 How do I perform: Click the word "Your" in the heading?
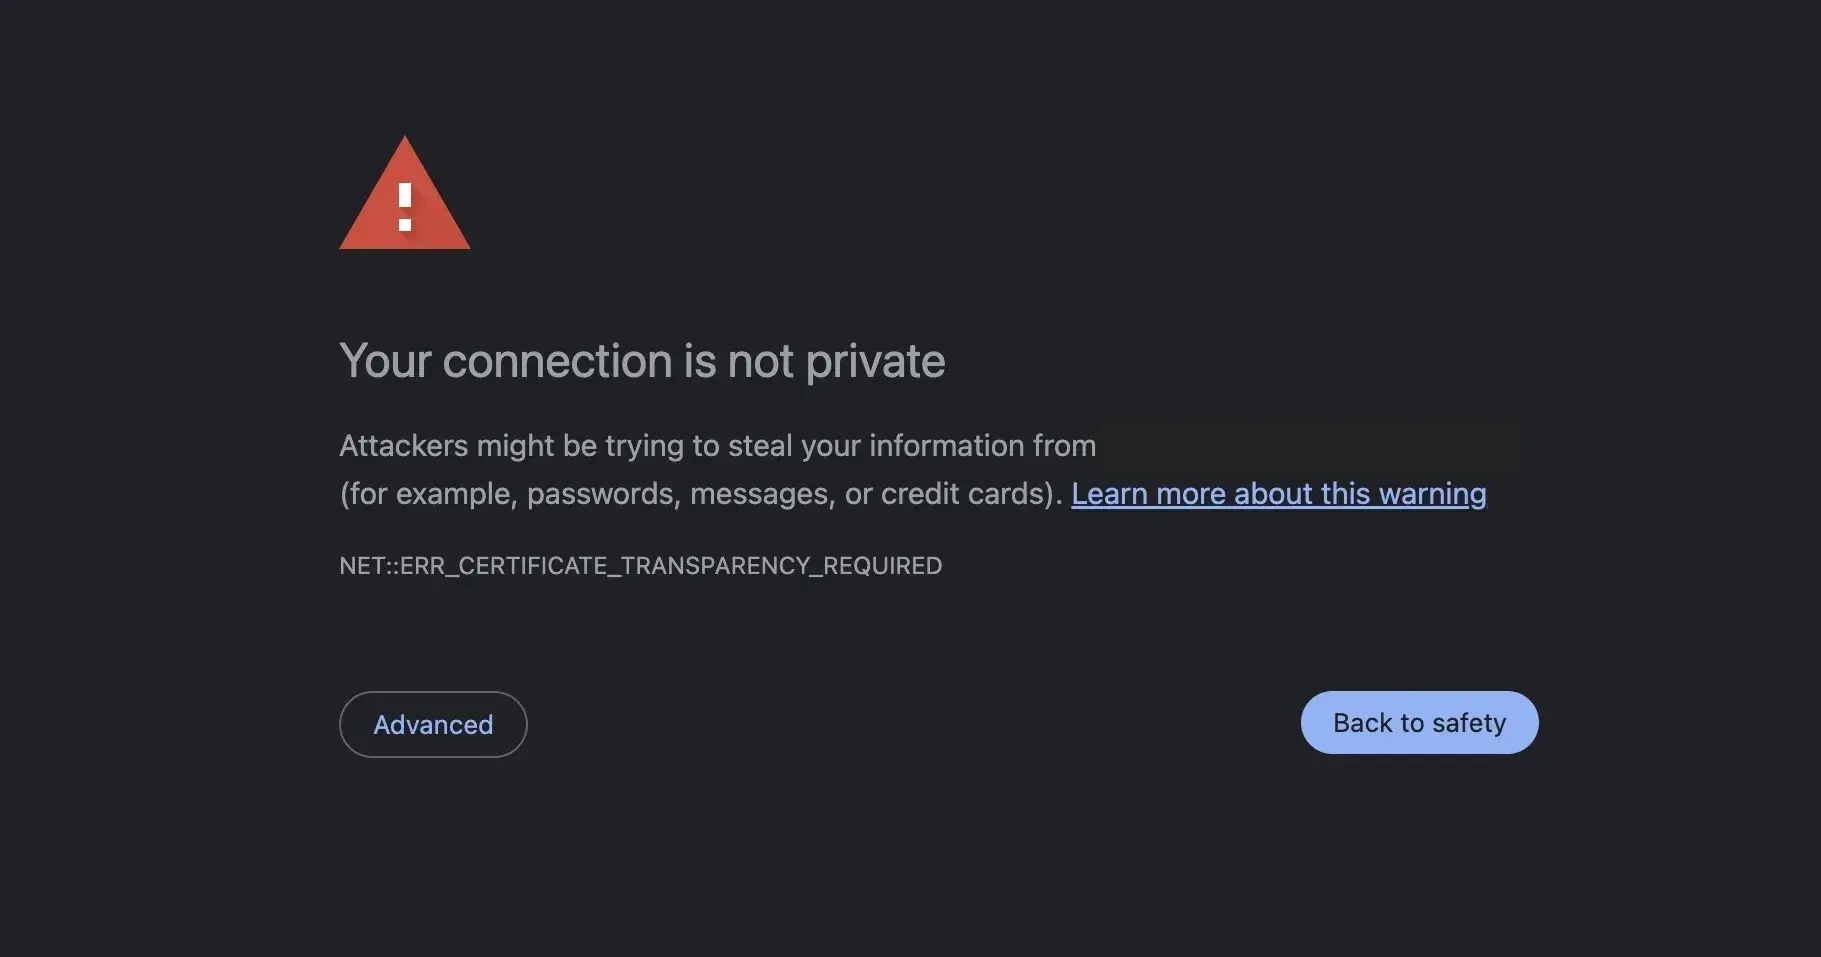[385, 361]
